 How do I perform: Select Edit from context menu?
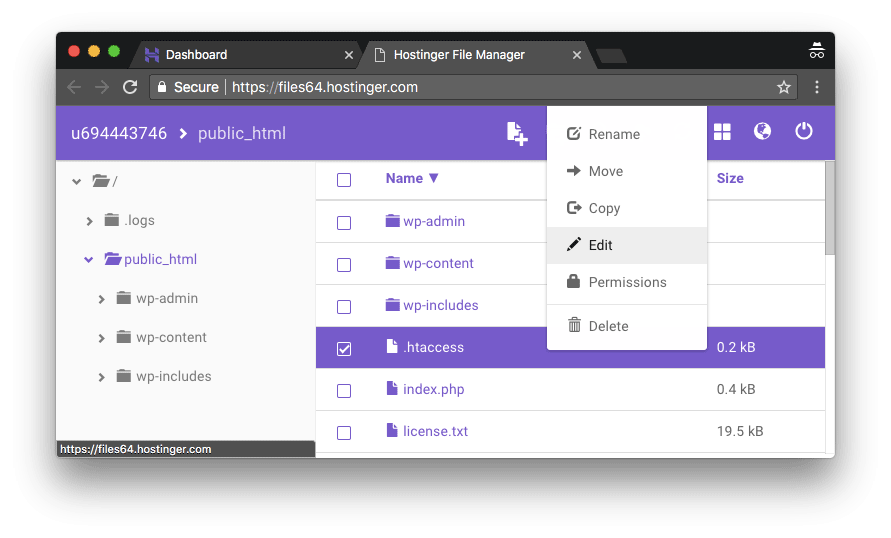coord(627,245)
